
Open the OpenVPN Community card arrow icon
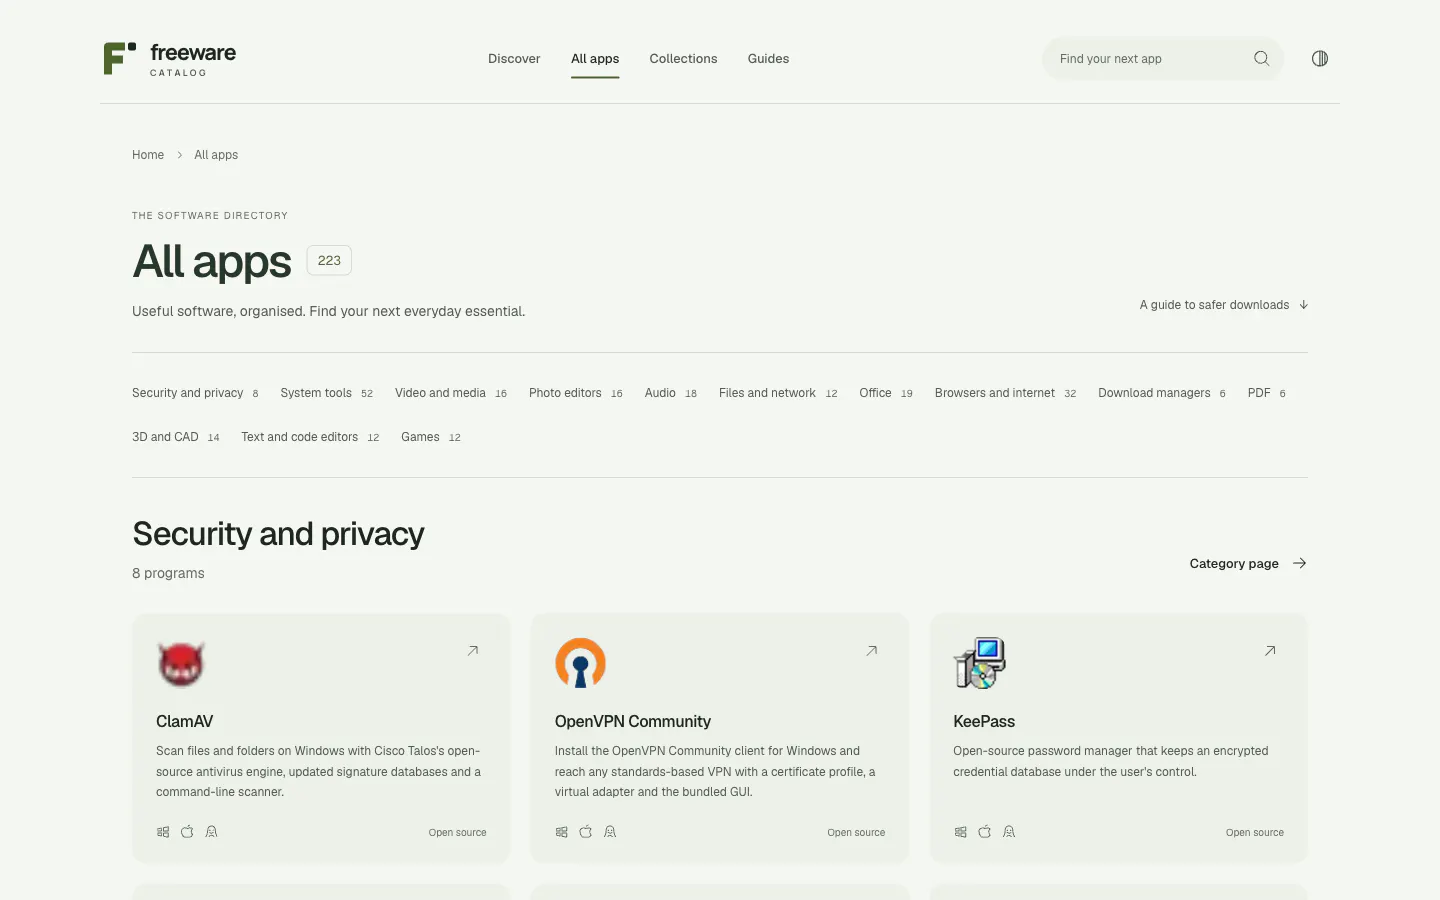872,651
